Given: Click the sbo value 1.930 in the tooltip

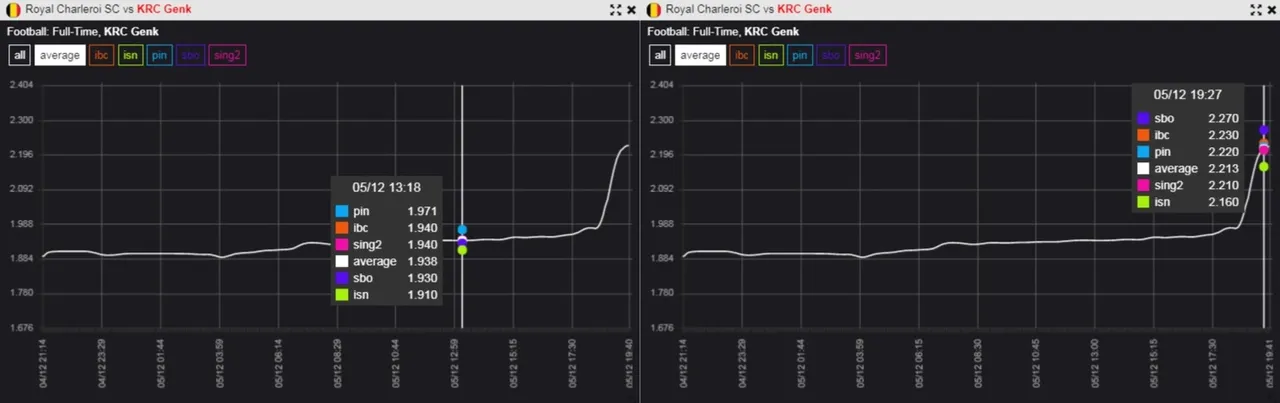Looking at the screenshot, I should coord(422,278).
